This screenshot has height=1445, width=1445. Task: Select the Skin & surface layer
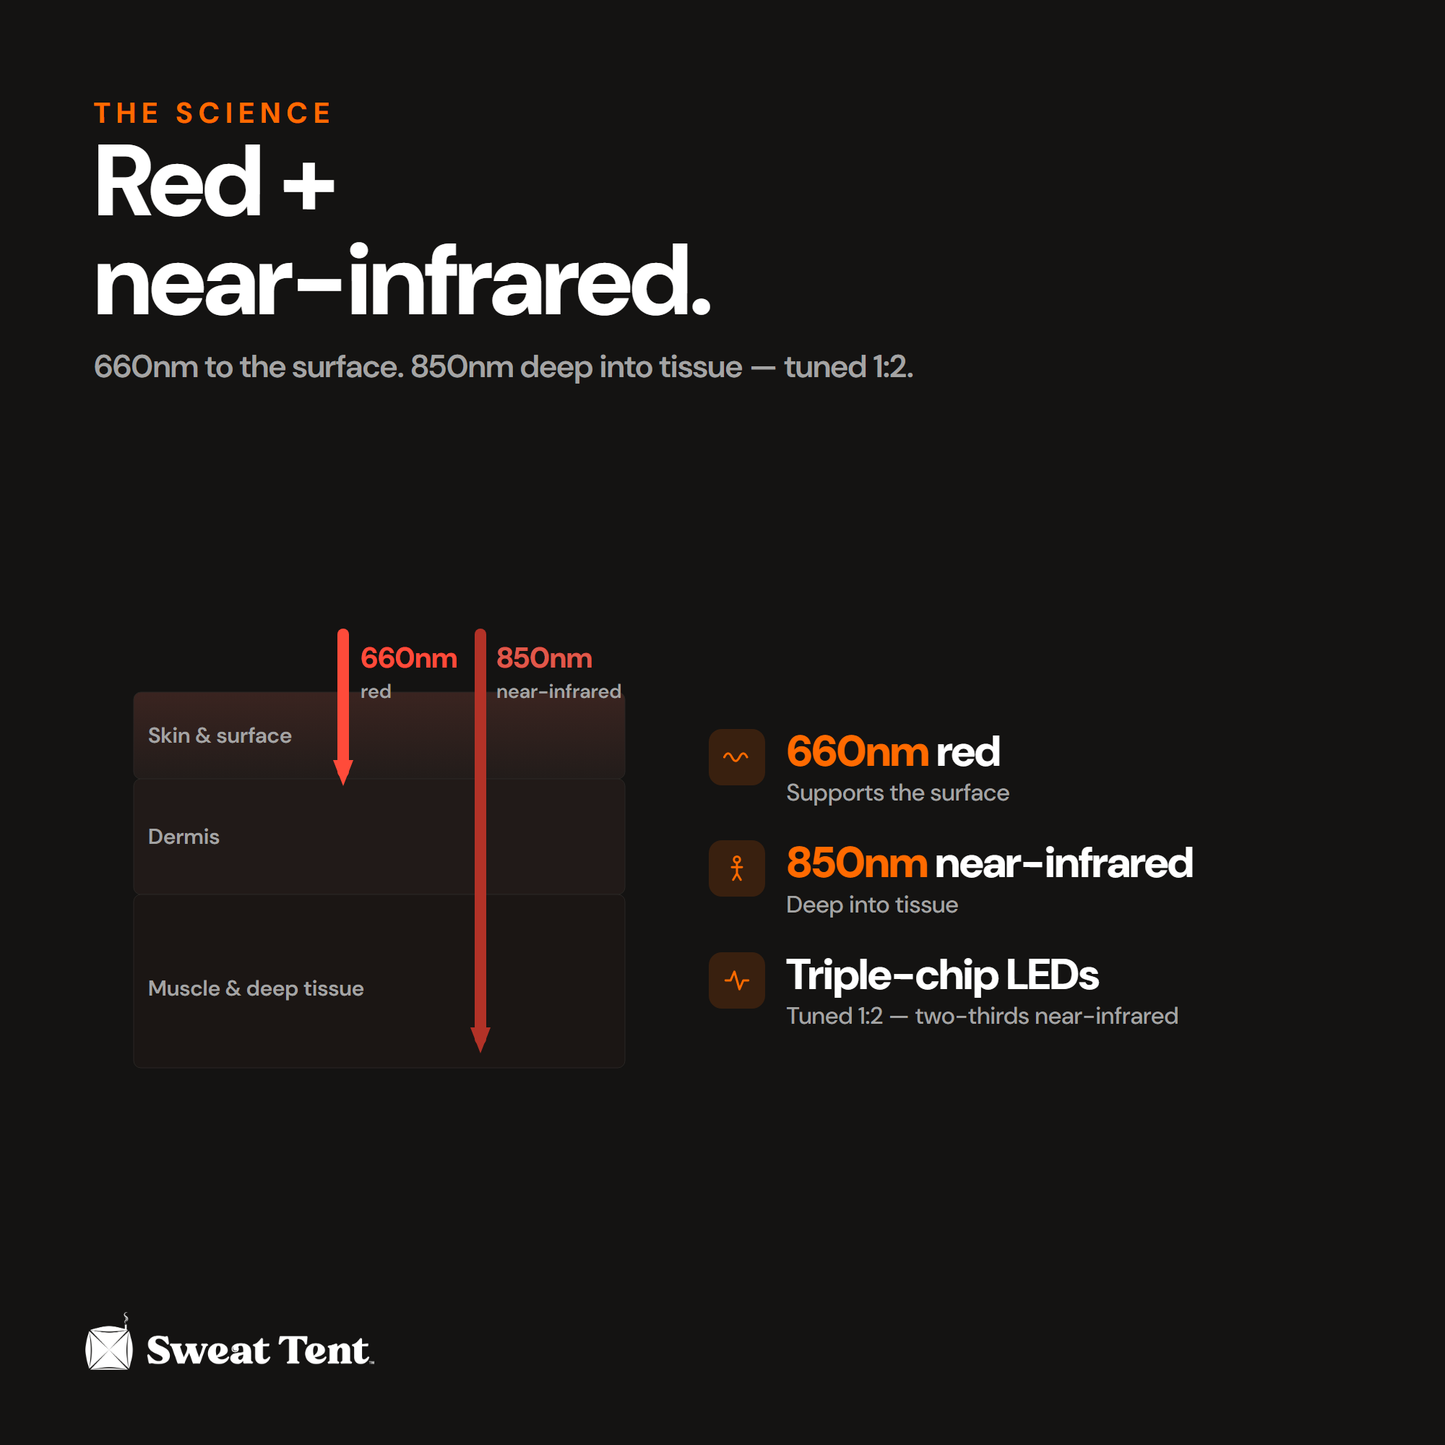click(379, 735)
